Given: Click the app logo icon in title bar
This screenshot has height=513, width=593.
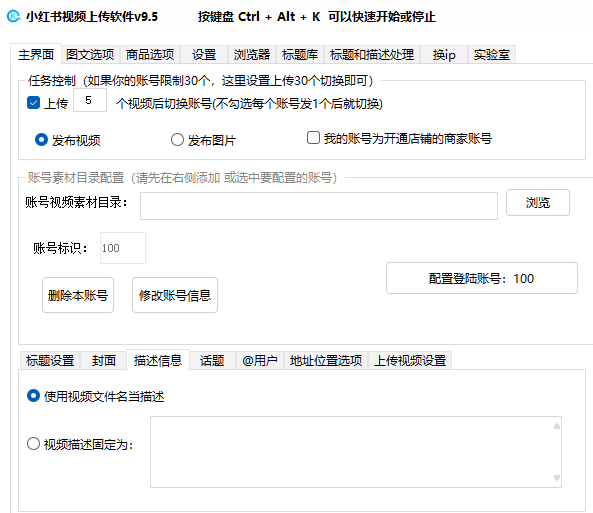Looking at the screenshot, I should point(14,16).
